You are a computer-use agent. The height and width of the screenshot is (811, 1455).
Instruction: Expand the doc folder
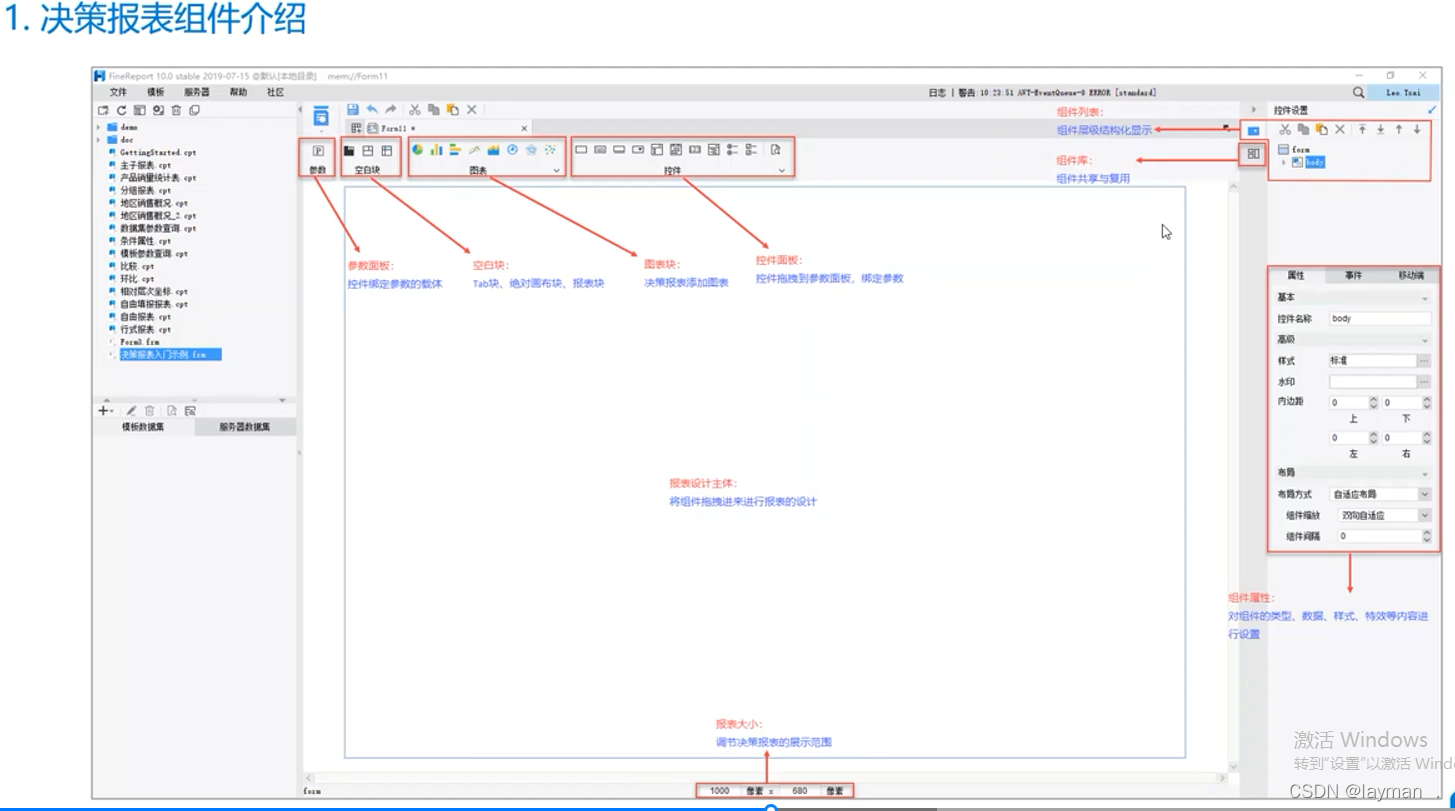[x=98, y=140]
